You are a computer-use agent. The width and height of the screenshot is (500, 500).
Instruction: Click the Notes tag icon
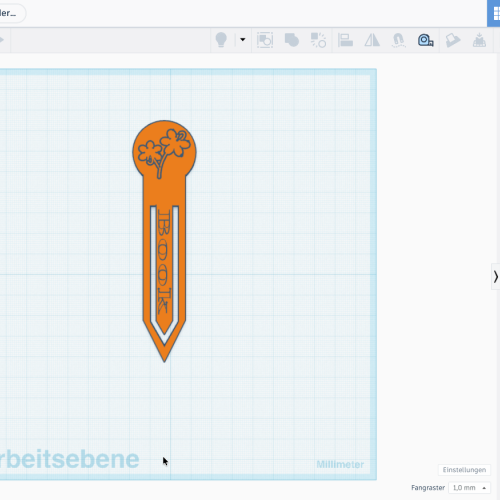pyautogui.click(x=453, y=40)
